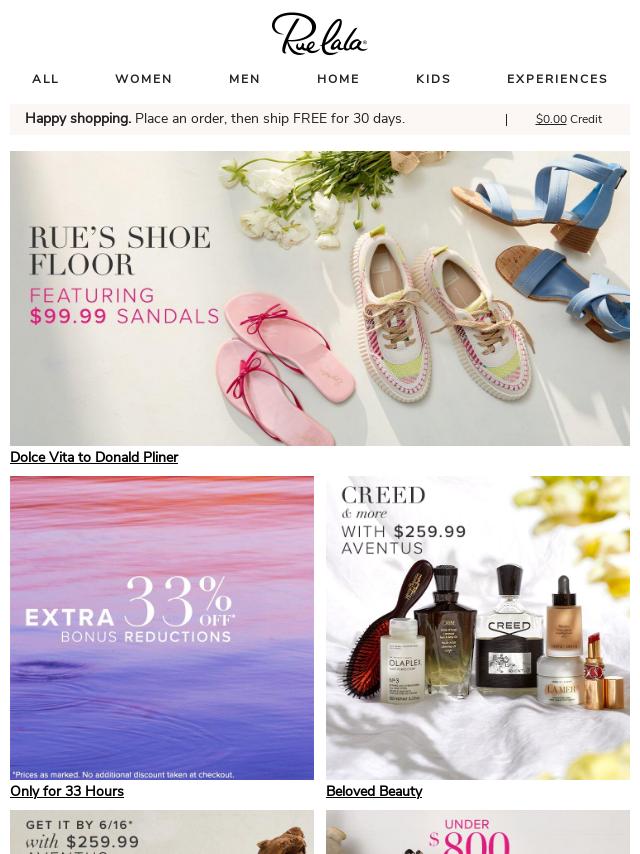This screenshot has width=640, height=854.
Task: Select the MEN navigation item
Action: tap(245, 79)
